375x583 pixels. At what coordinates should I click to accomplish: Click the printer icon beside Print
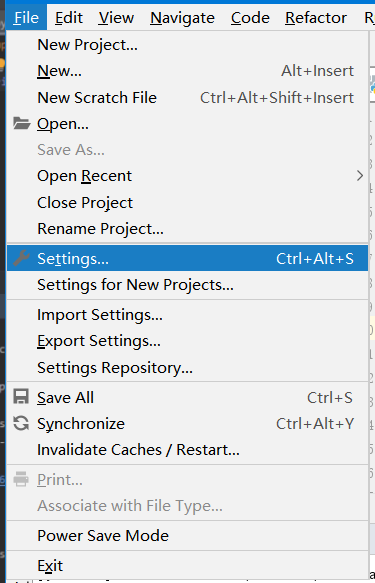pyautogui.click(x=21, y=479)
